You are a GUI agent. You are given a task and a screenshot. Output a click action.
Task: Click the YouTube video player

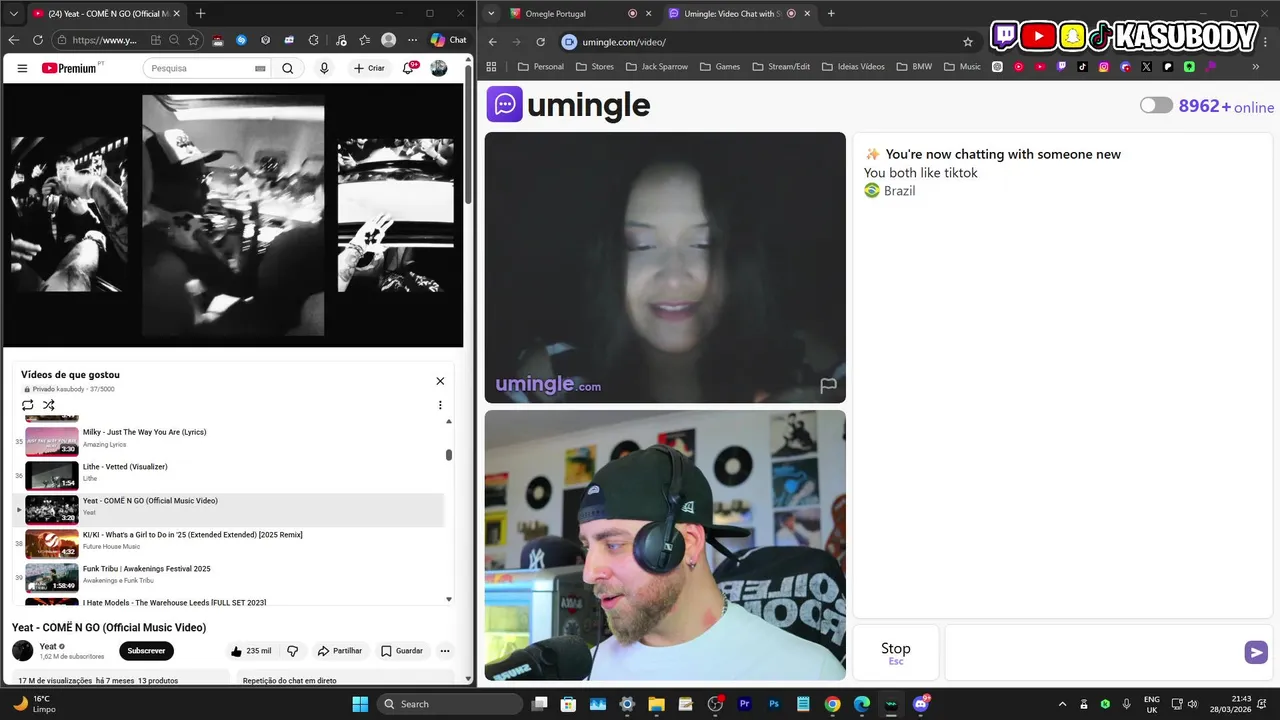[x=233, y=215]
